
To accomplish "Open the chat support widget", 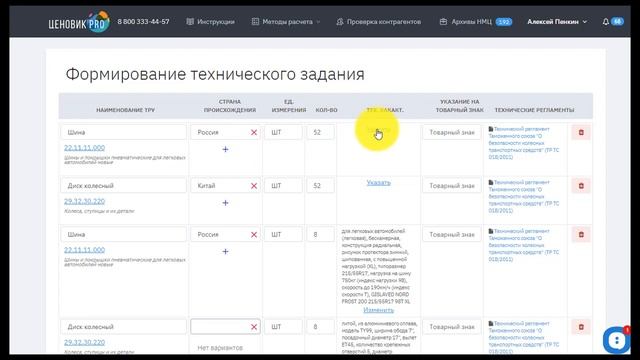I will click(x=617, y=340).
